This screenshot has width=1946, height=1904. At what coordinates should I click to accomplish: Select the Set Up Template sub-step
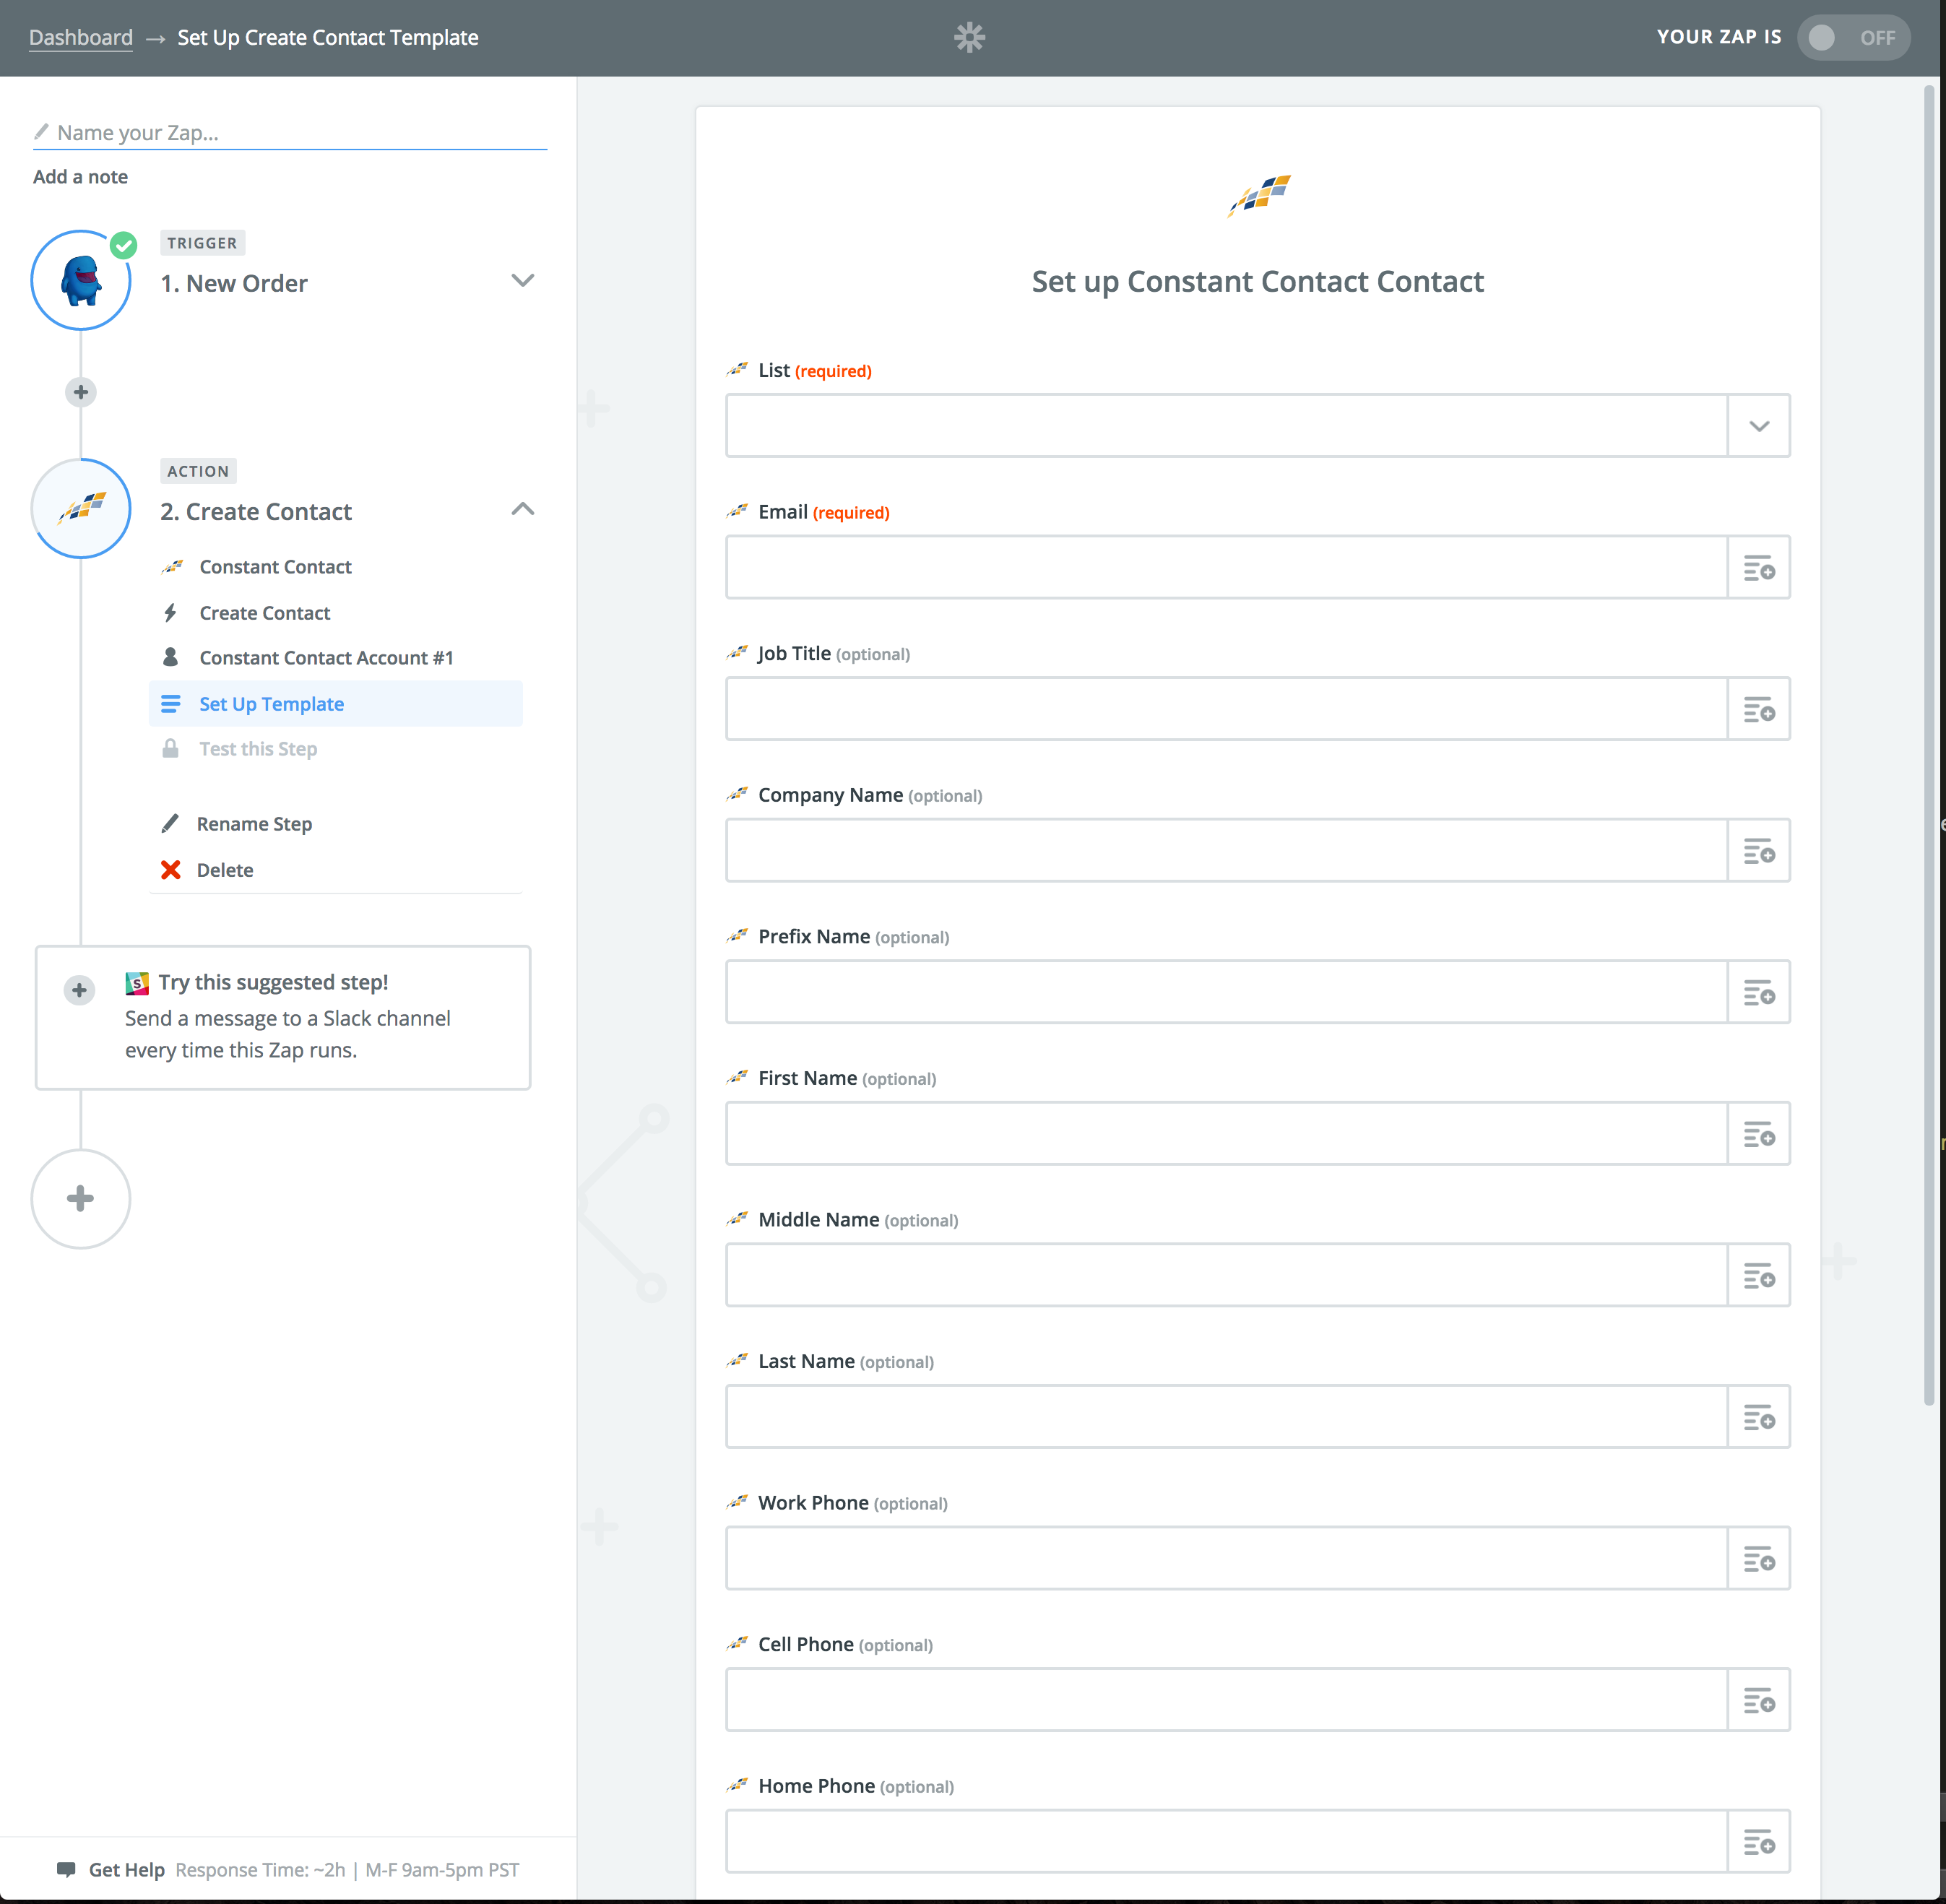336,704
